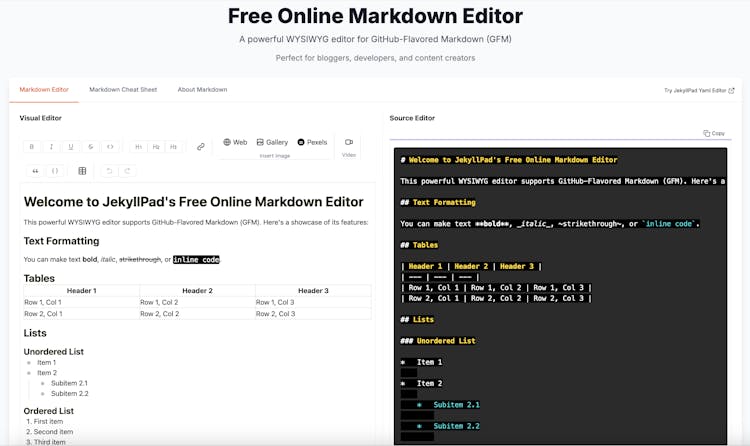The height and width of the screenshot is (446, 750).
Task: Apply strikethrough formatting button
Action: click(x=90, y=146)
